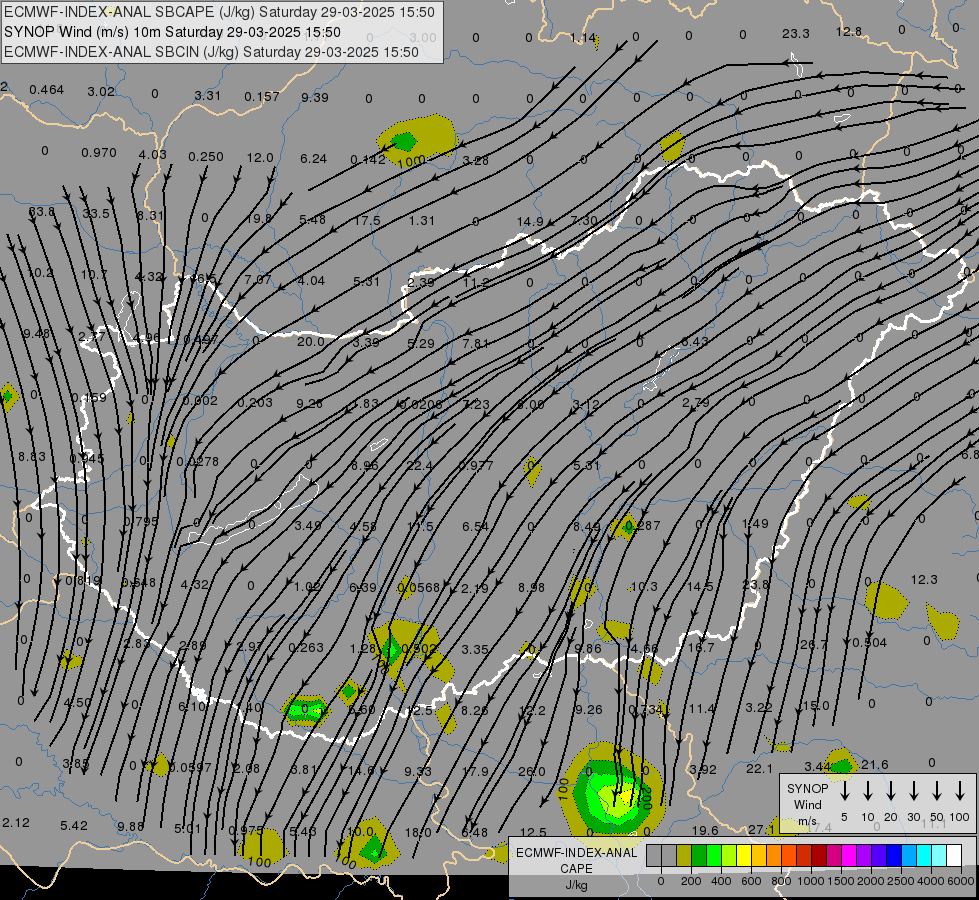The width and height of the screenshot is (979, 900).
Task: Click the 12.8 value on the map
Action: coord(849,31)
